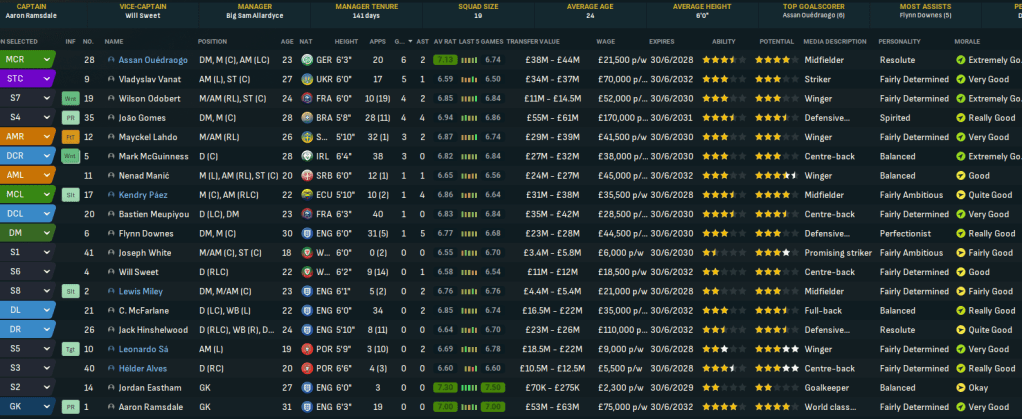Click the PR badge on João Gomes' row

[x=70, y=117]
